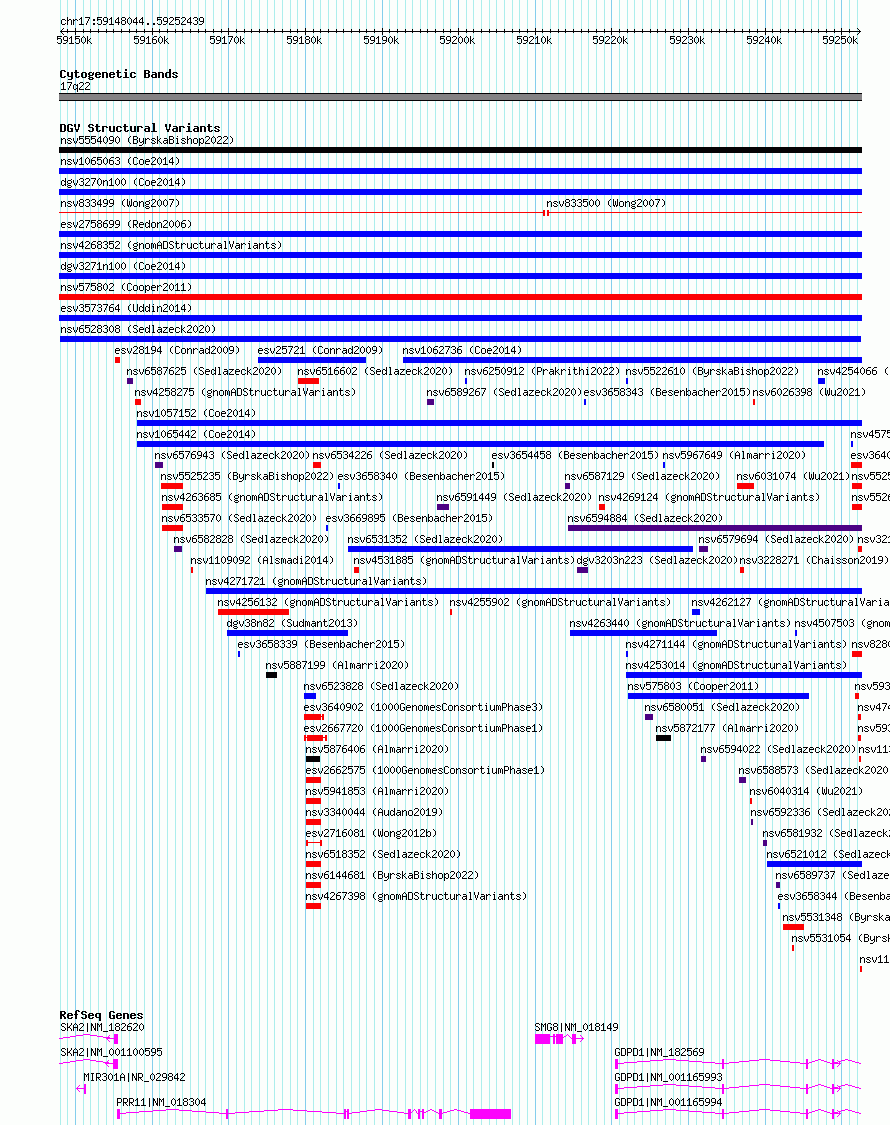
Task: Click nsv6516602 (Sedlazeck2020) label
Action: (375, 371)
